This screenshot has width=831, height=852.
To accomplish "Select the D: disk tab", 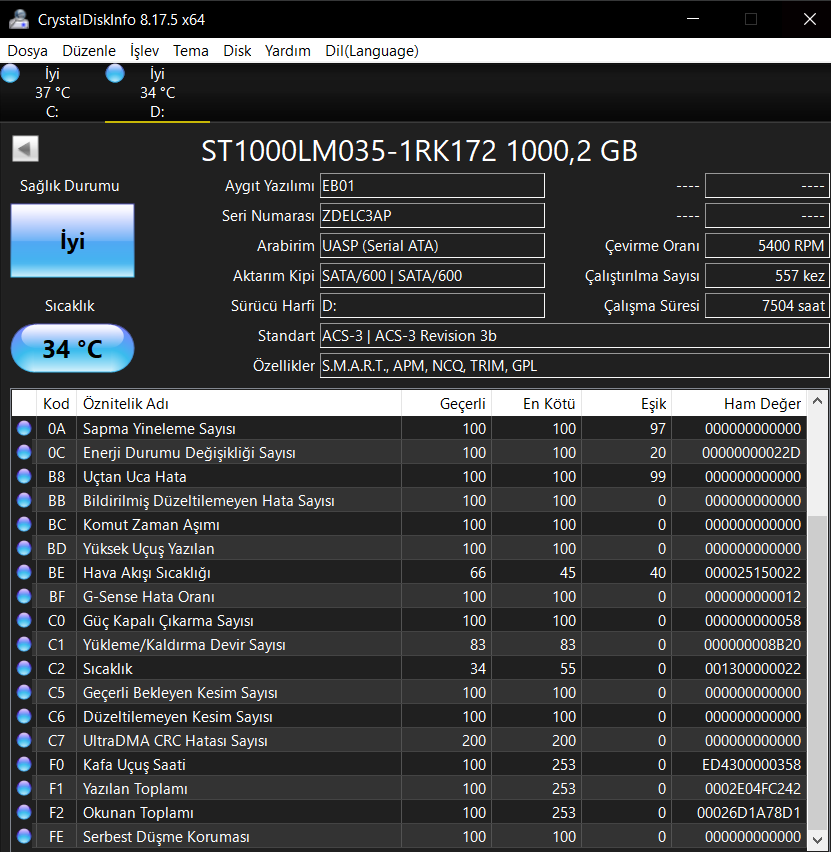I will click(157, 93).
